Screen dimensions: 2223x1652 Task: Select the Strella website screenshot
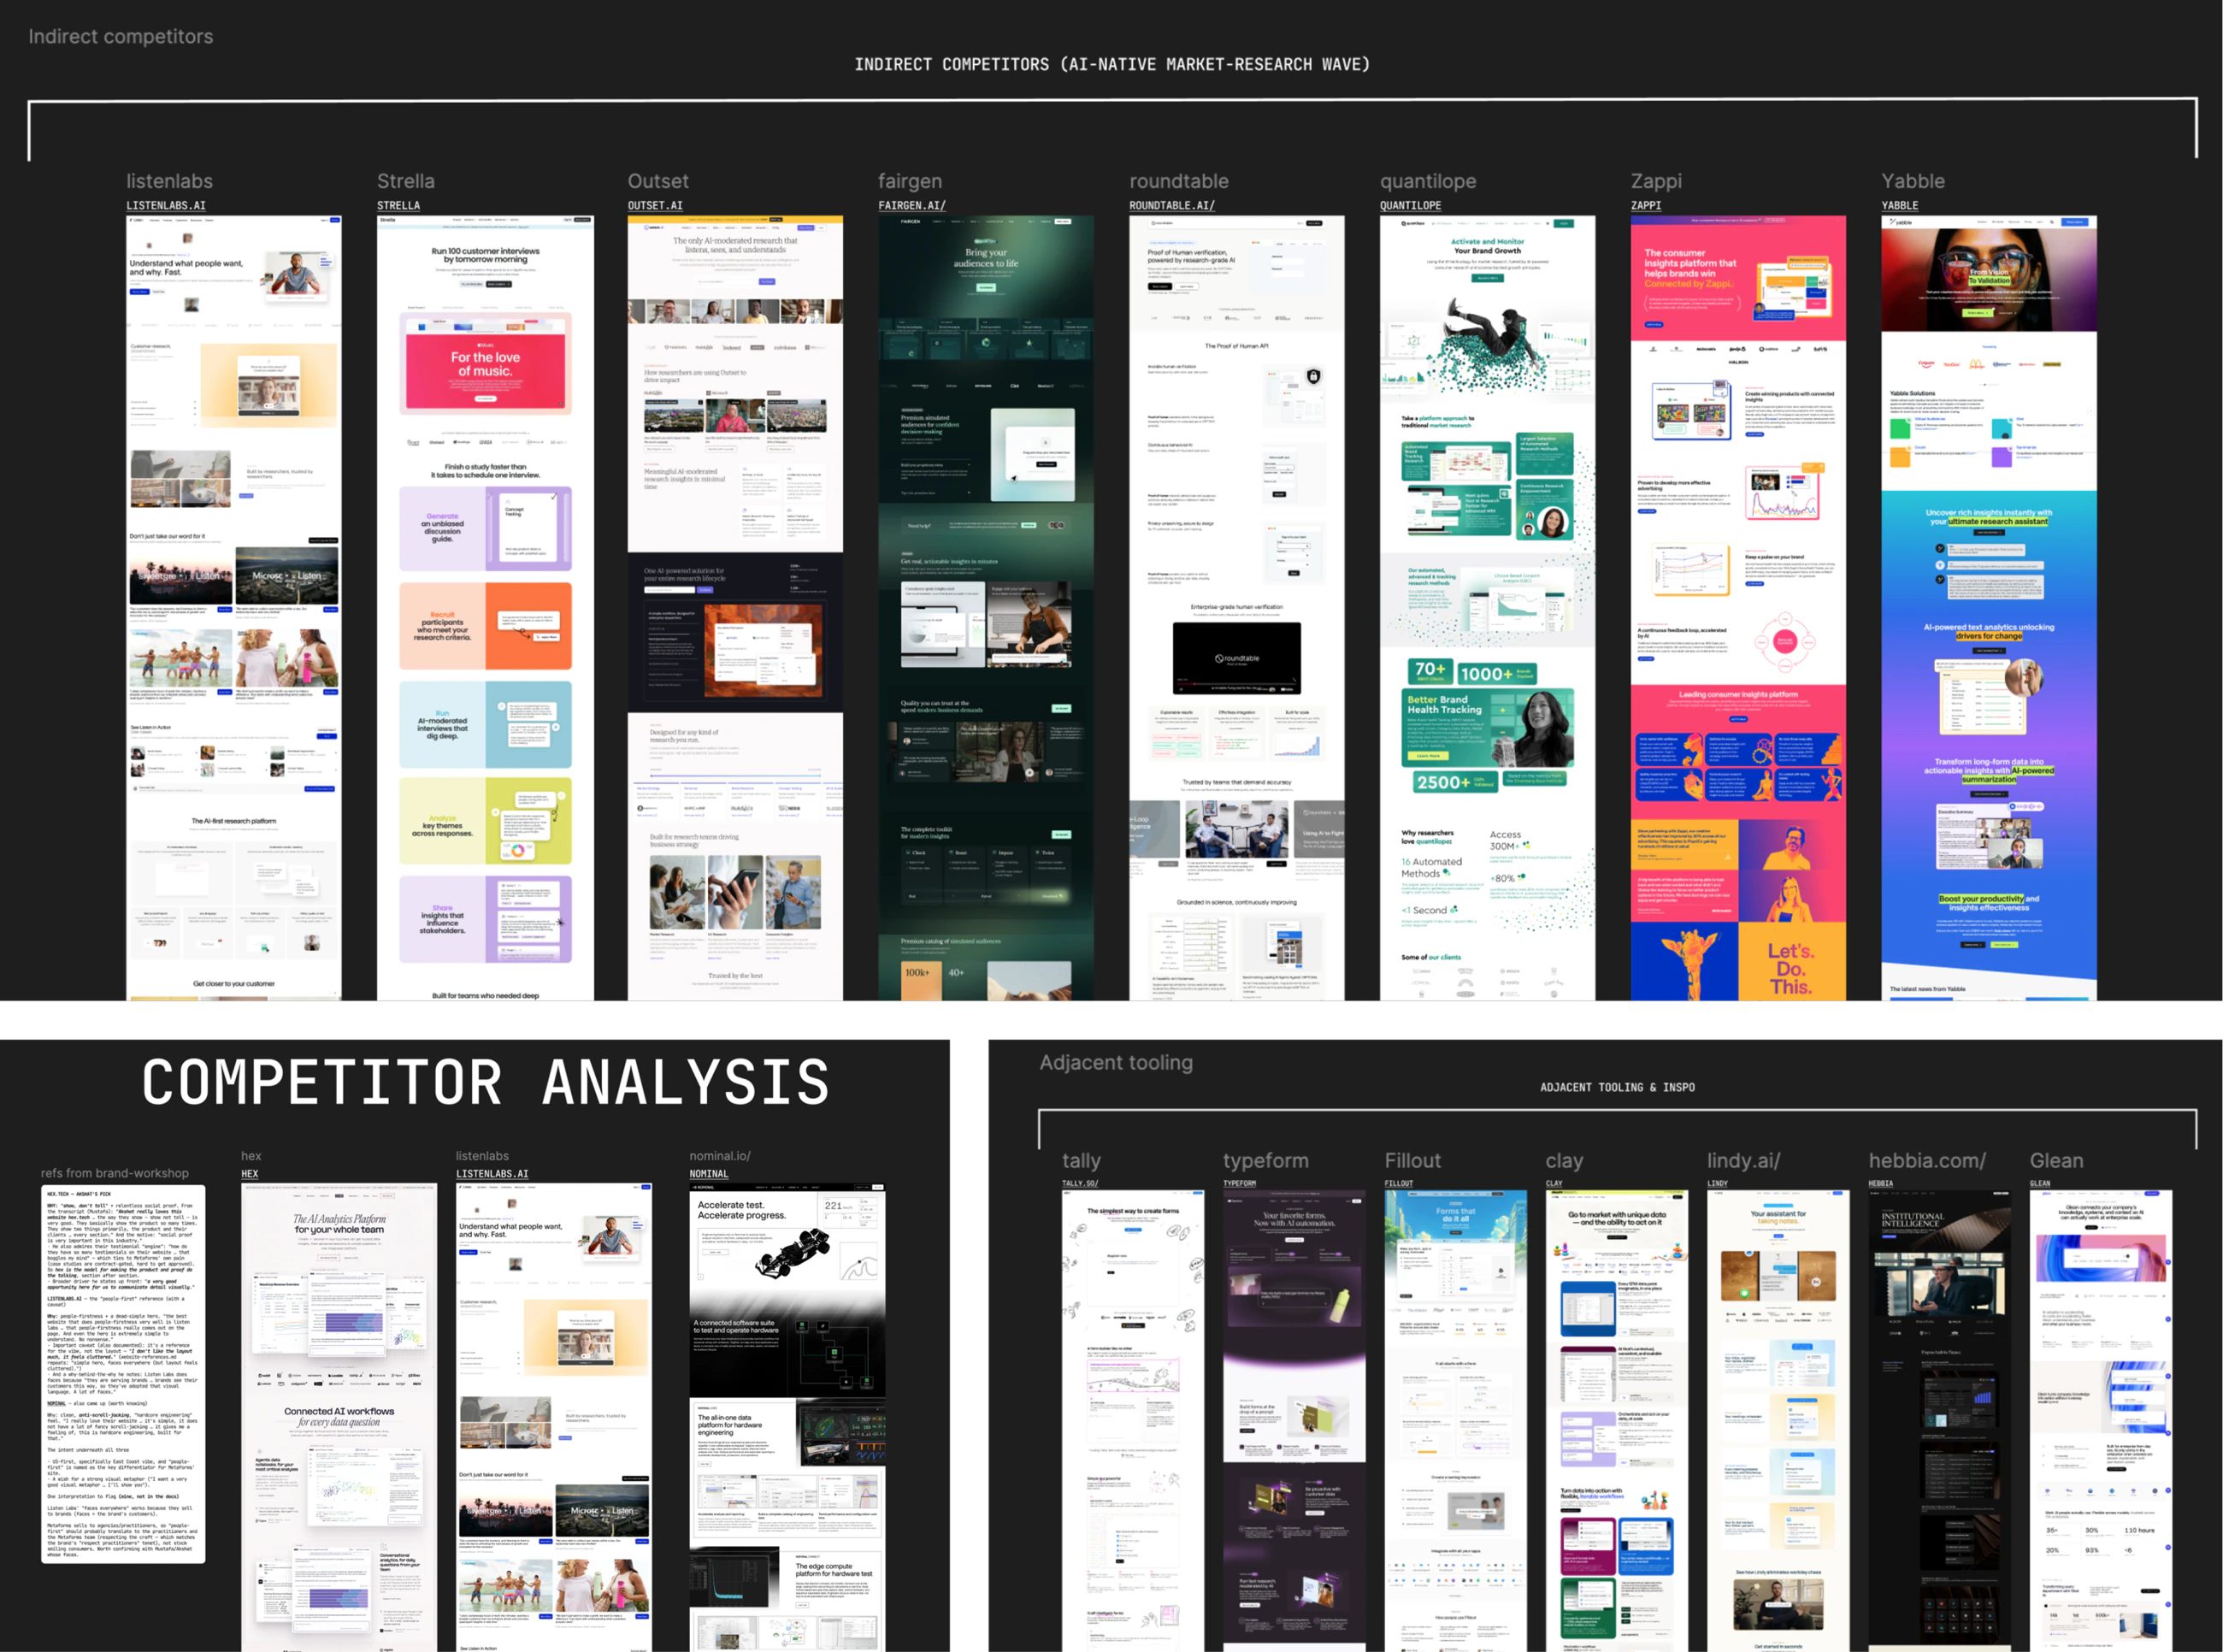tap(485, 608)
